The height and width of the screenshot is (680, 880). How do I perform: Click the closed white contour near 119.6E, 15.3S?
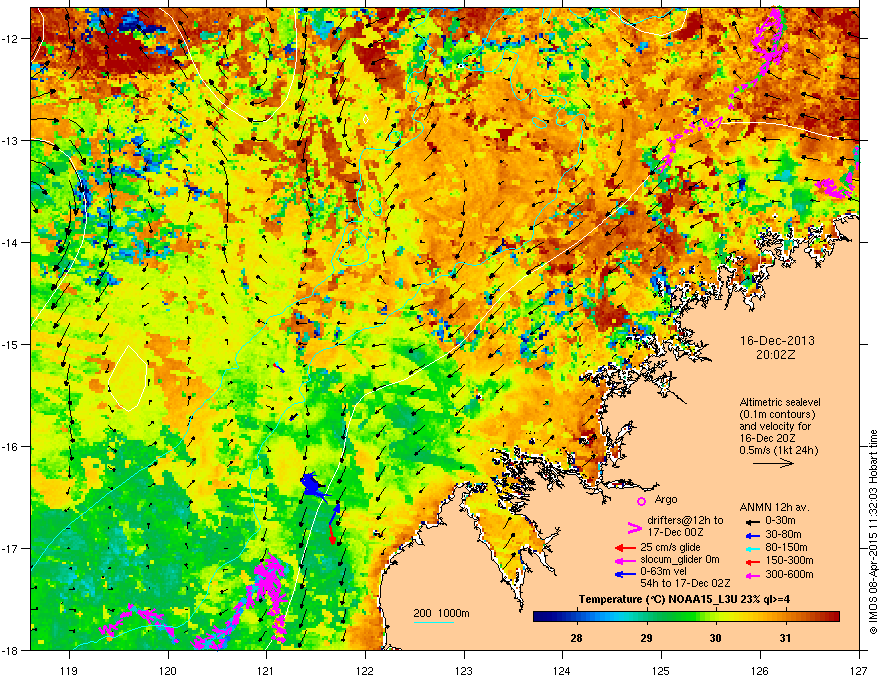pos(128,379)
